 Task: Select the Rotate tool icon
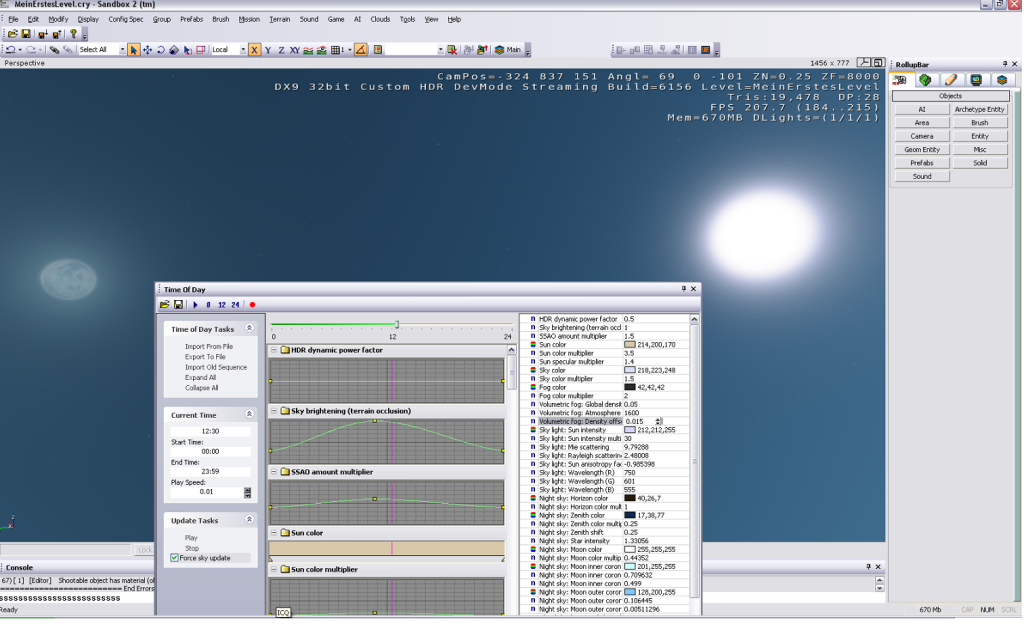click(x=161, y=50)
